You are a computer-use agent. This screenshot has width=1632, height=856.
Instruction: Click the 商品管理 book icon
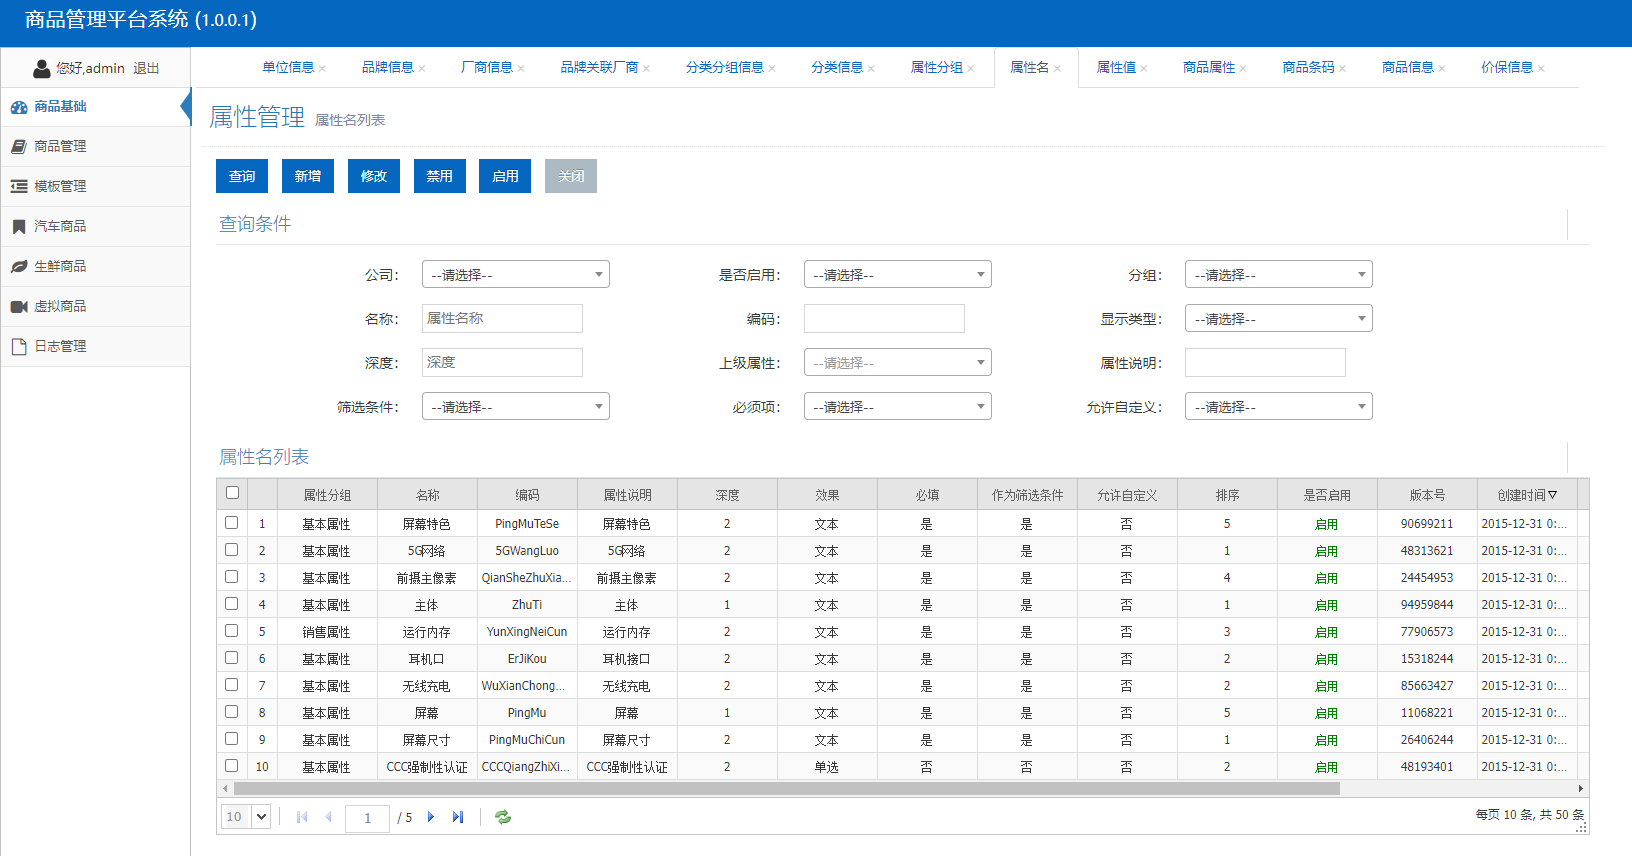[x=19, y=147]
